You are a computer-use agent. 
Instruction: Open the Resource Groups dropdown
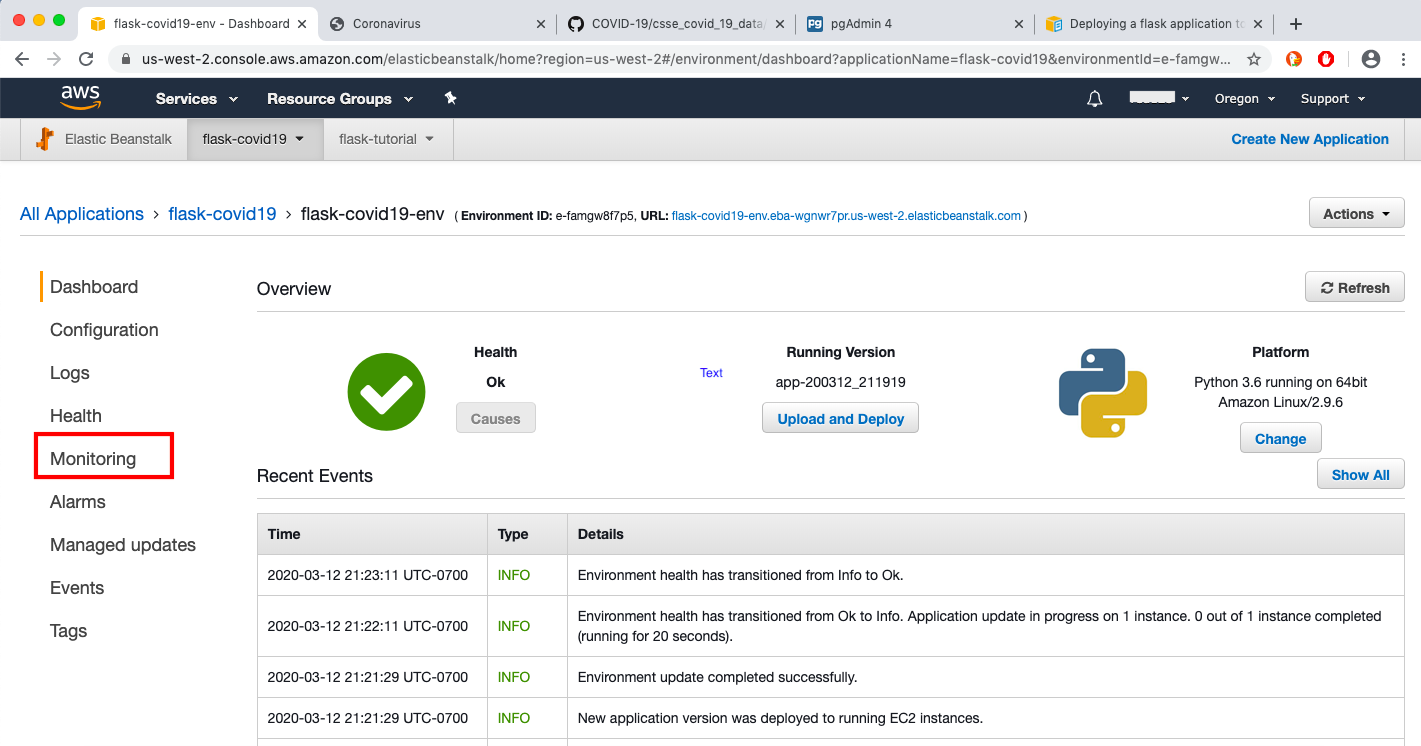[x=340, y=98]
